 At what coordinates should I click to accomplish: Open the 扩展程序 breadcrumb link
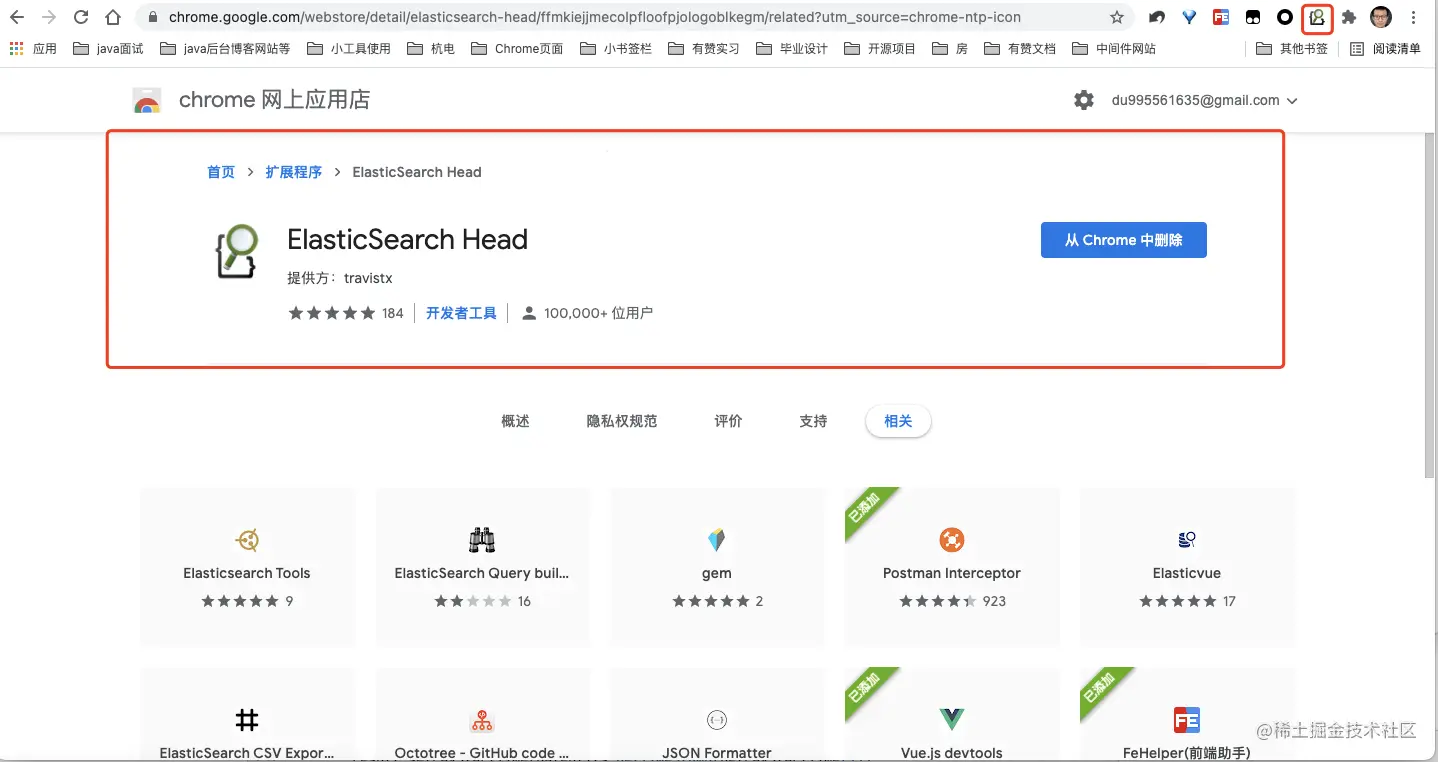pyautogui.click(x=294, y=172)
